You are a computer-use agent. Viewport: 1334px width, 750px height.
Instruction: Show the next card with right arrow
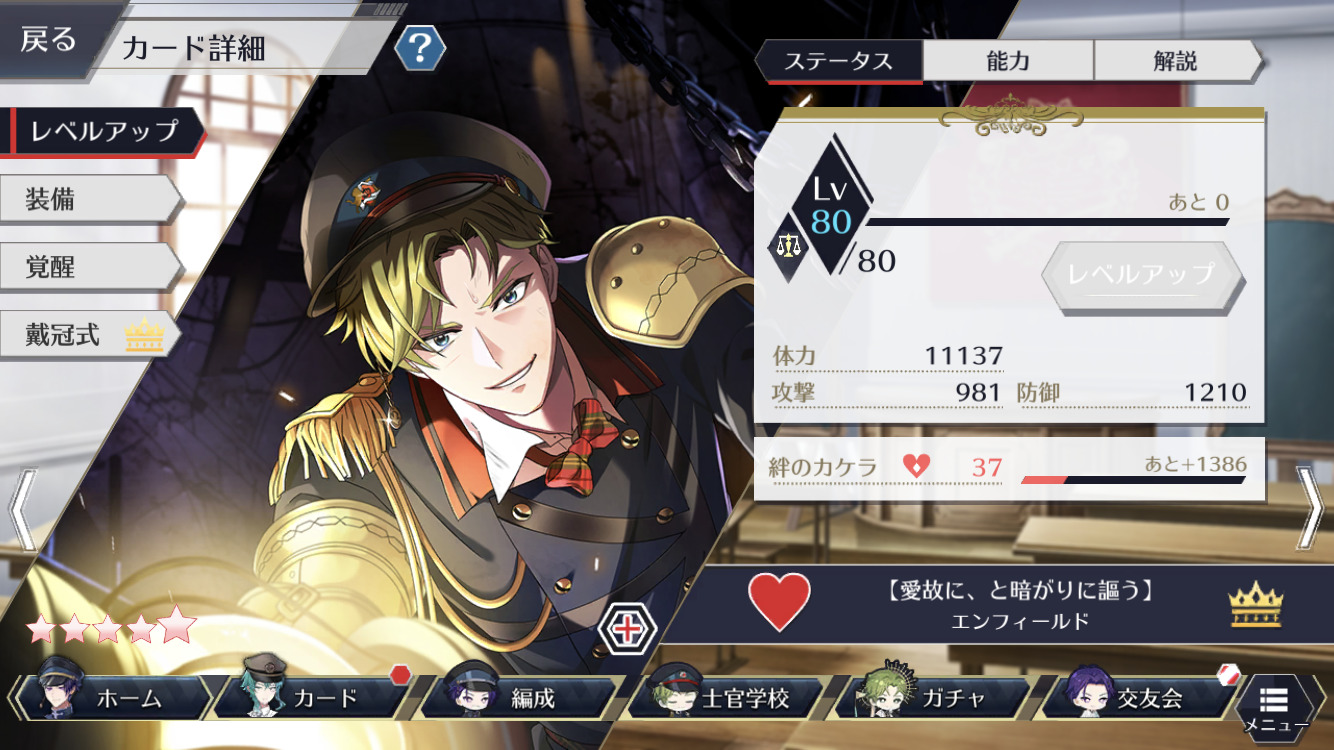[1309, 507]
